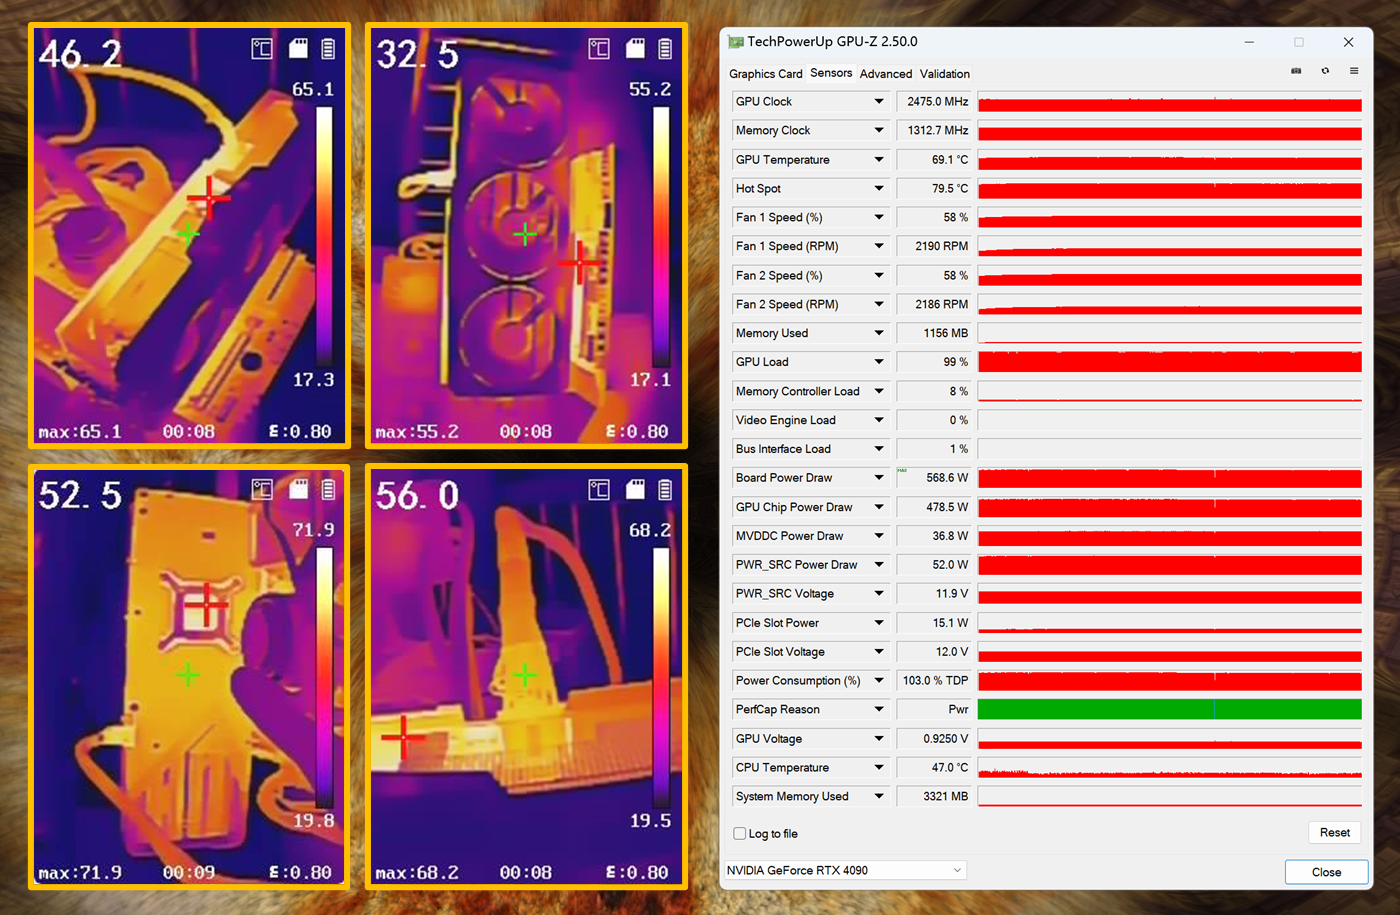Click the thermal image reading 52.5
This screenshot has width=1400, height=915.
[80, 496]
